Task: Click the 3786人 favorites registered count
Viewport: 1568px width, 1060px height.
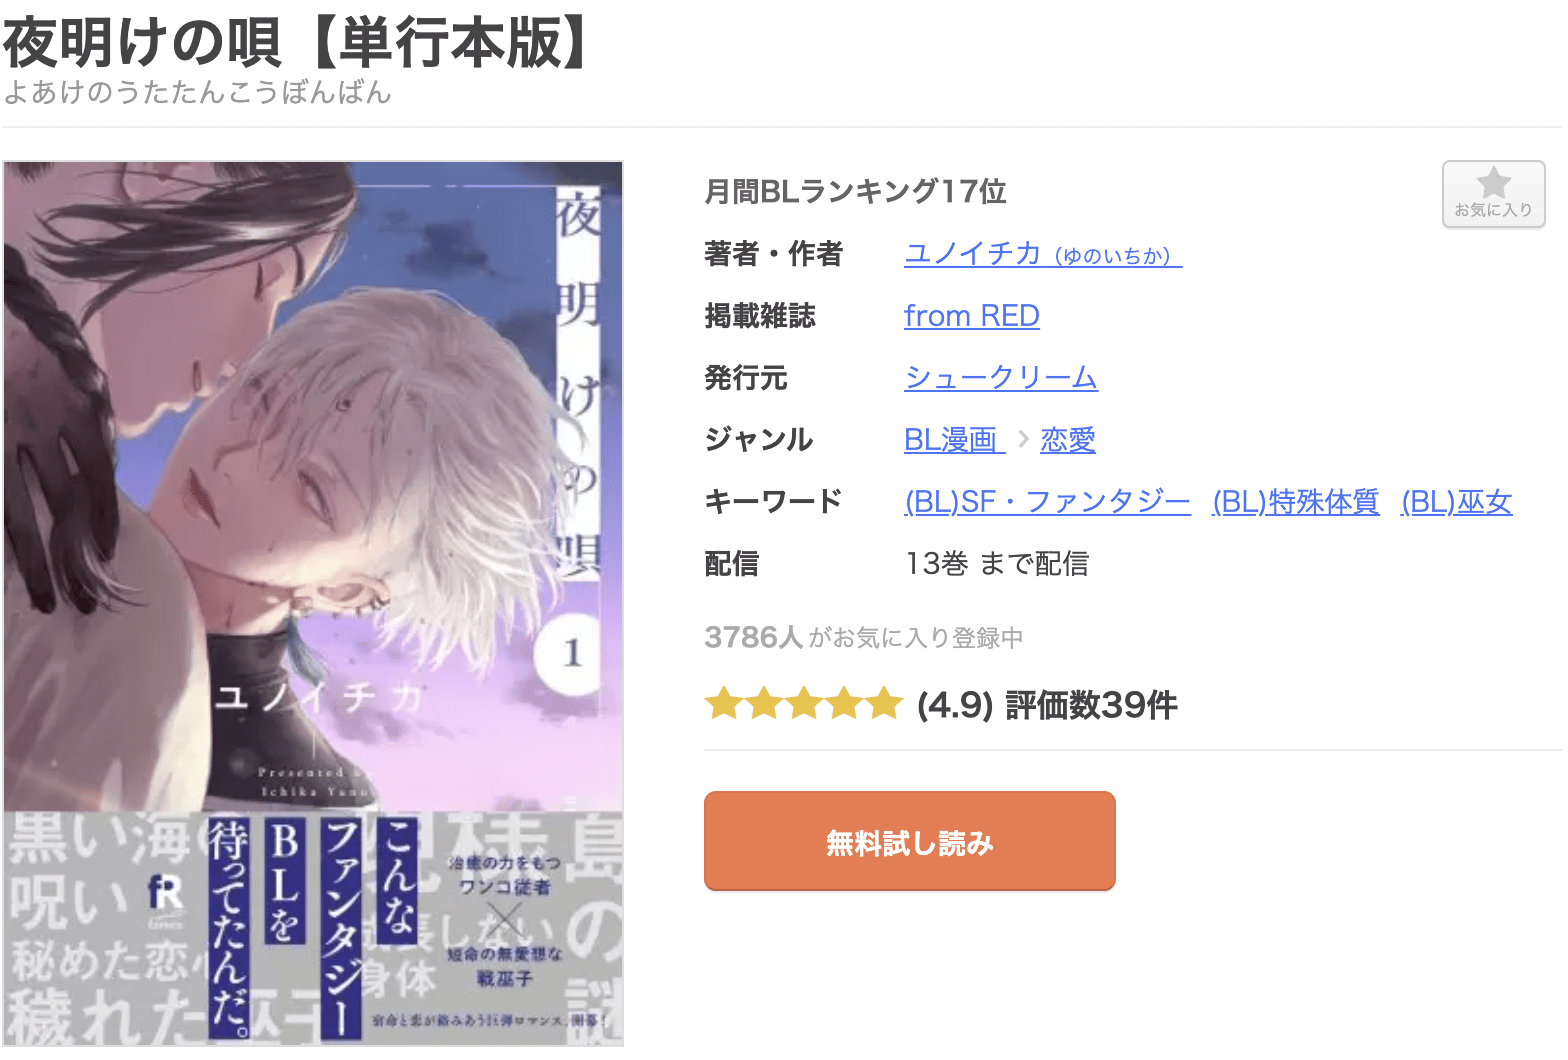Action: pos(754,637)
